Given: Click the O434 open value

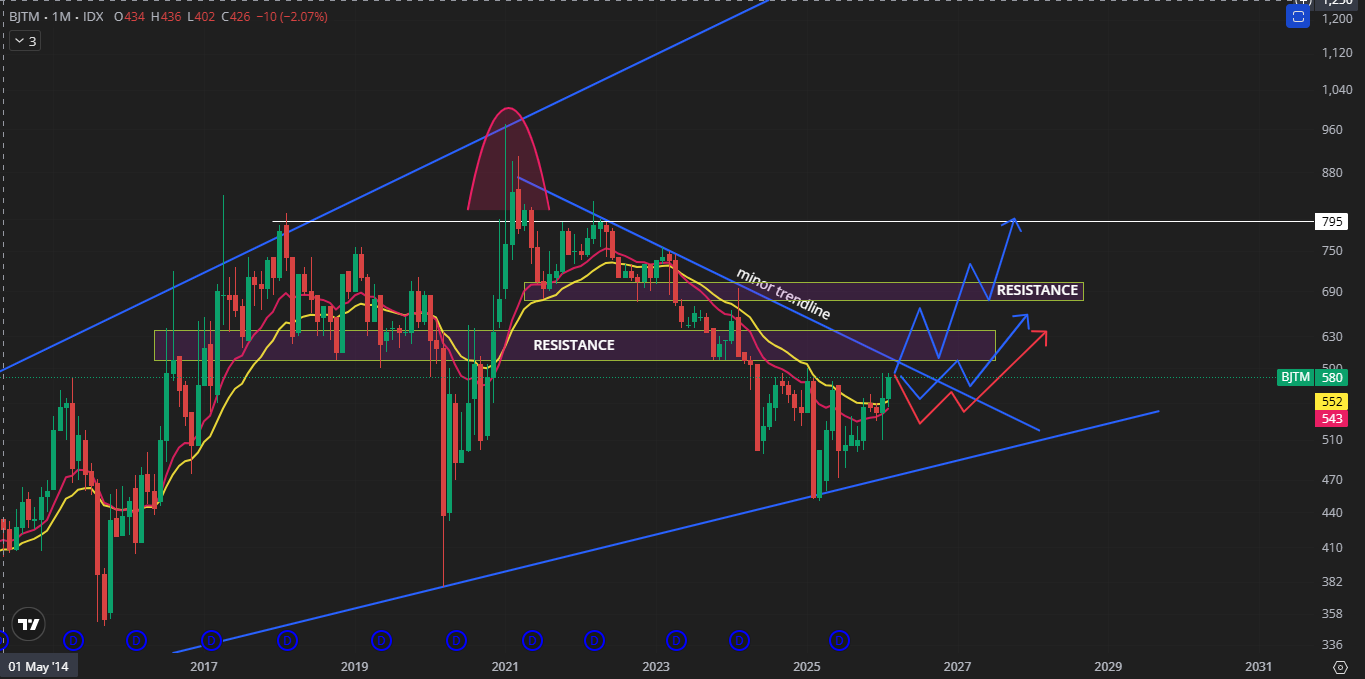Looking at the screenshot, I should [x=128, y=17].
